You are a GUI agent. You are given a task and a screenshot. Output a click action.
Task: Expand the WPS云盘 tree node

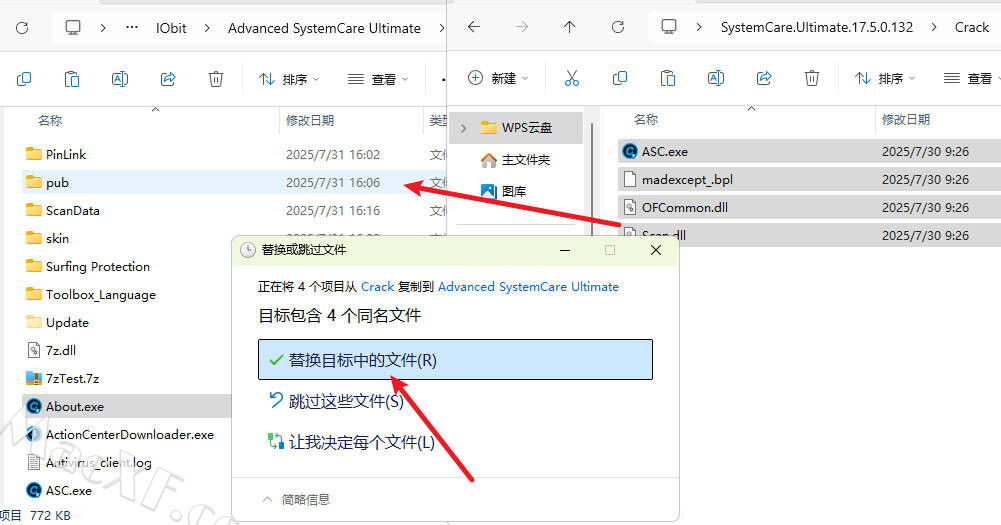click(463, 128)
